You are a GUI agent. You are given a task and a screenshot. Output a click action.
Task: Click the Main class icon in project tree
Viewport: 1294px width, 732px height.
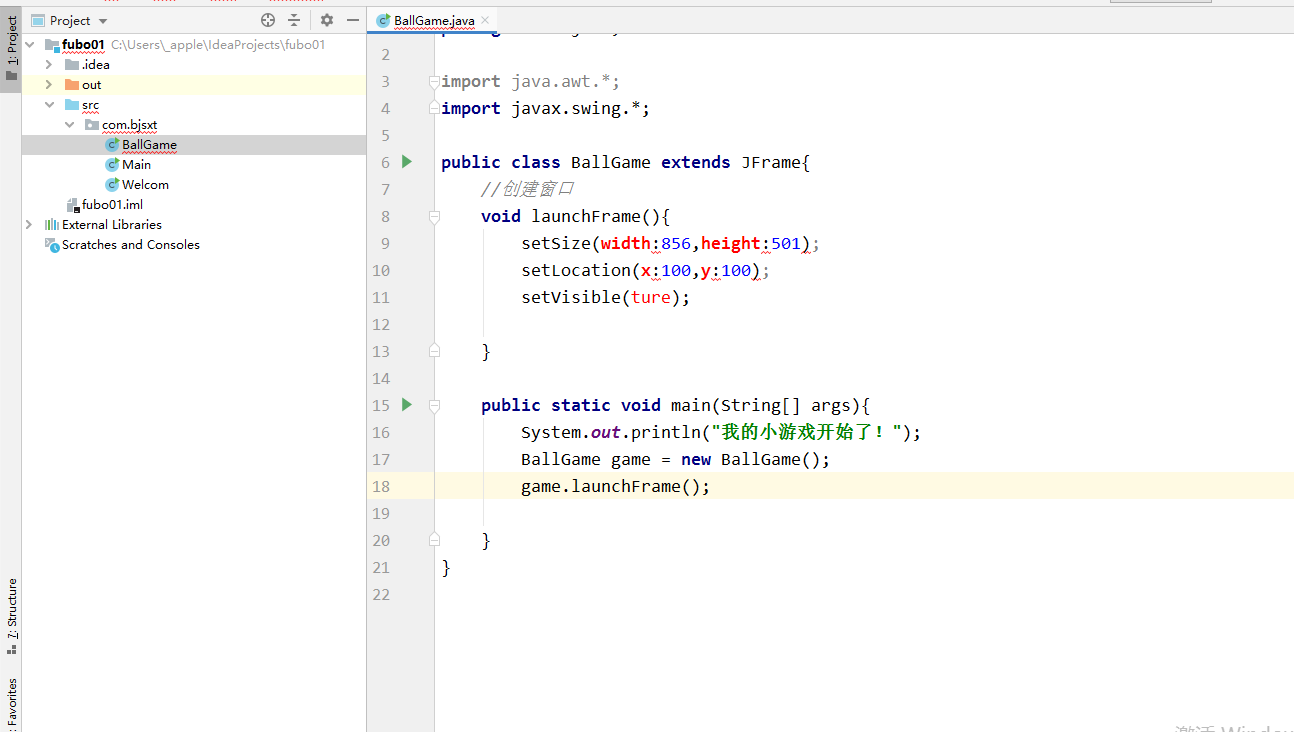112,165
